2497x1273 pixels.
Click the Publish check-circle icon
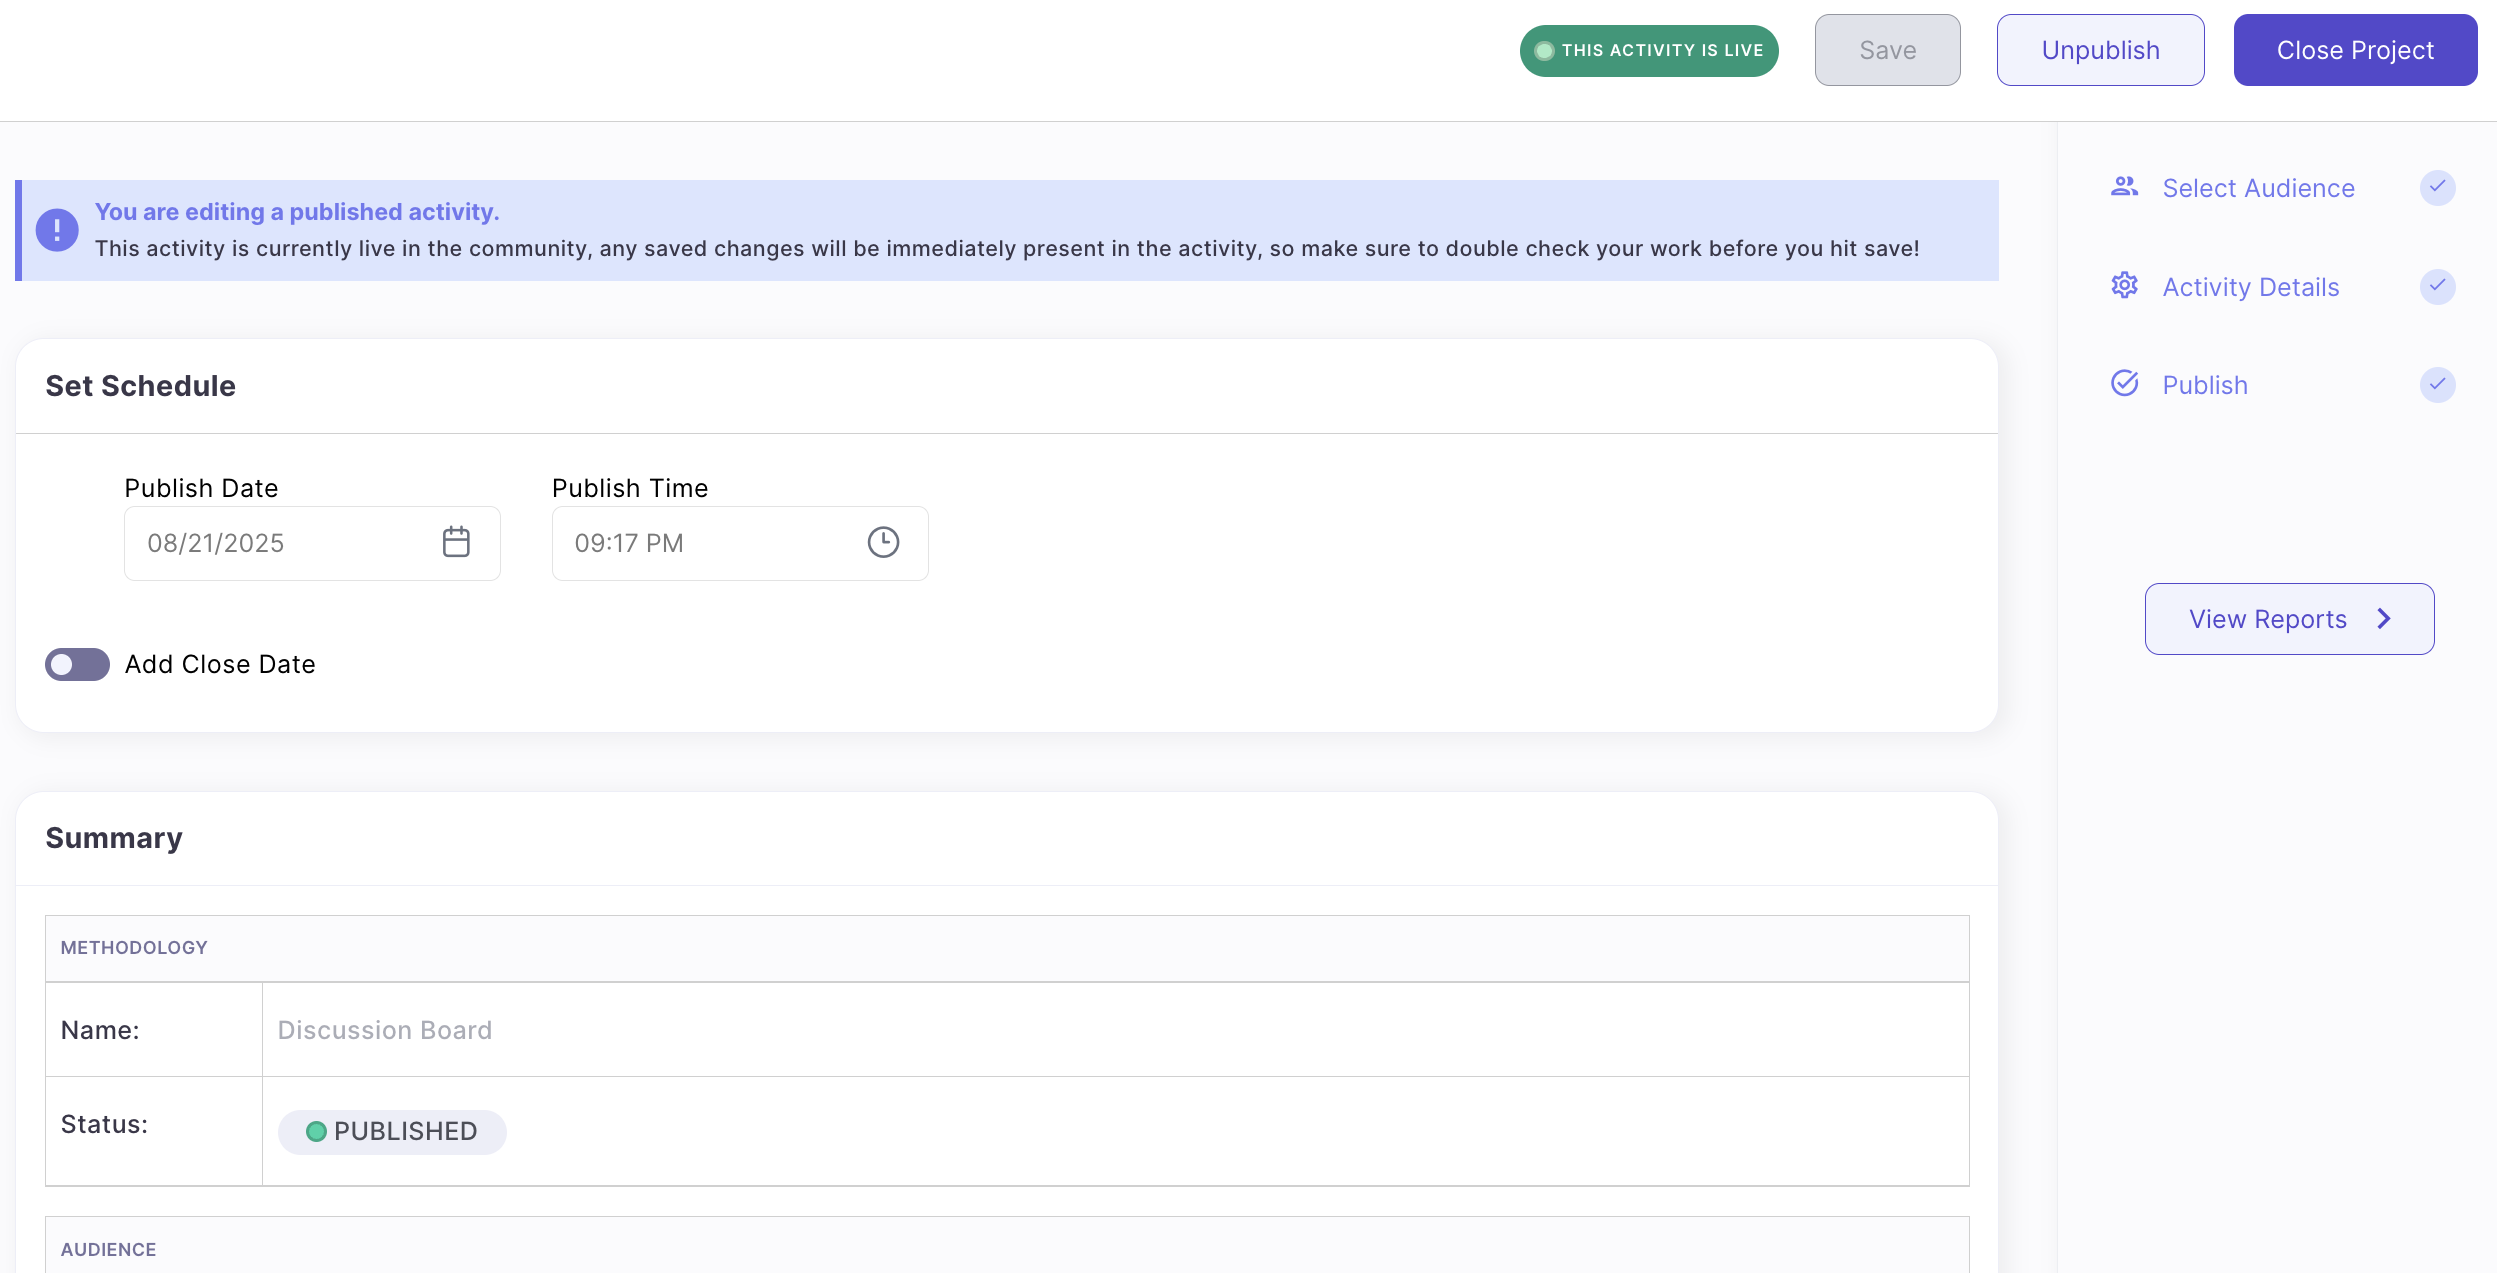(x=2125, y=384)
